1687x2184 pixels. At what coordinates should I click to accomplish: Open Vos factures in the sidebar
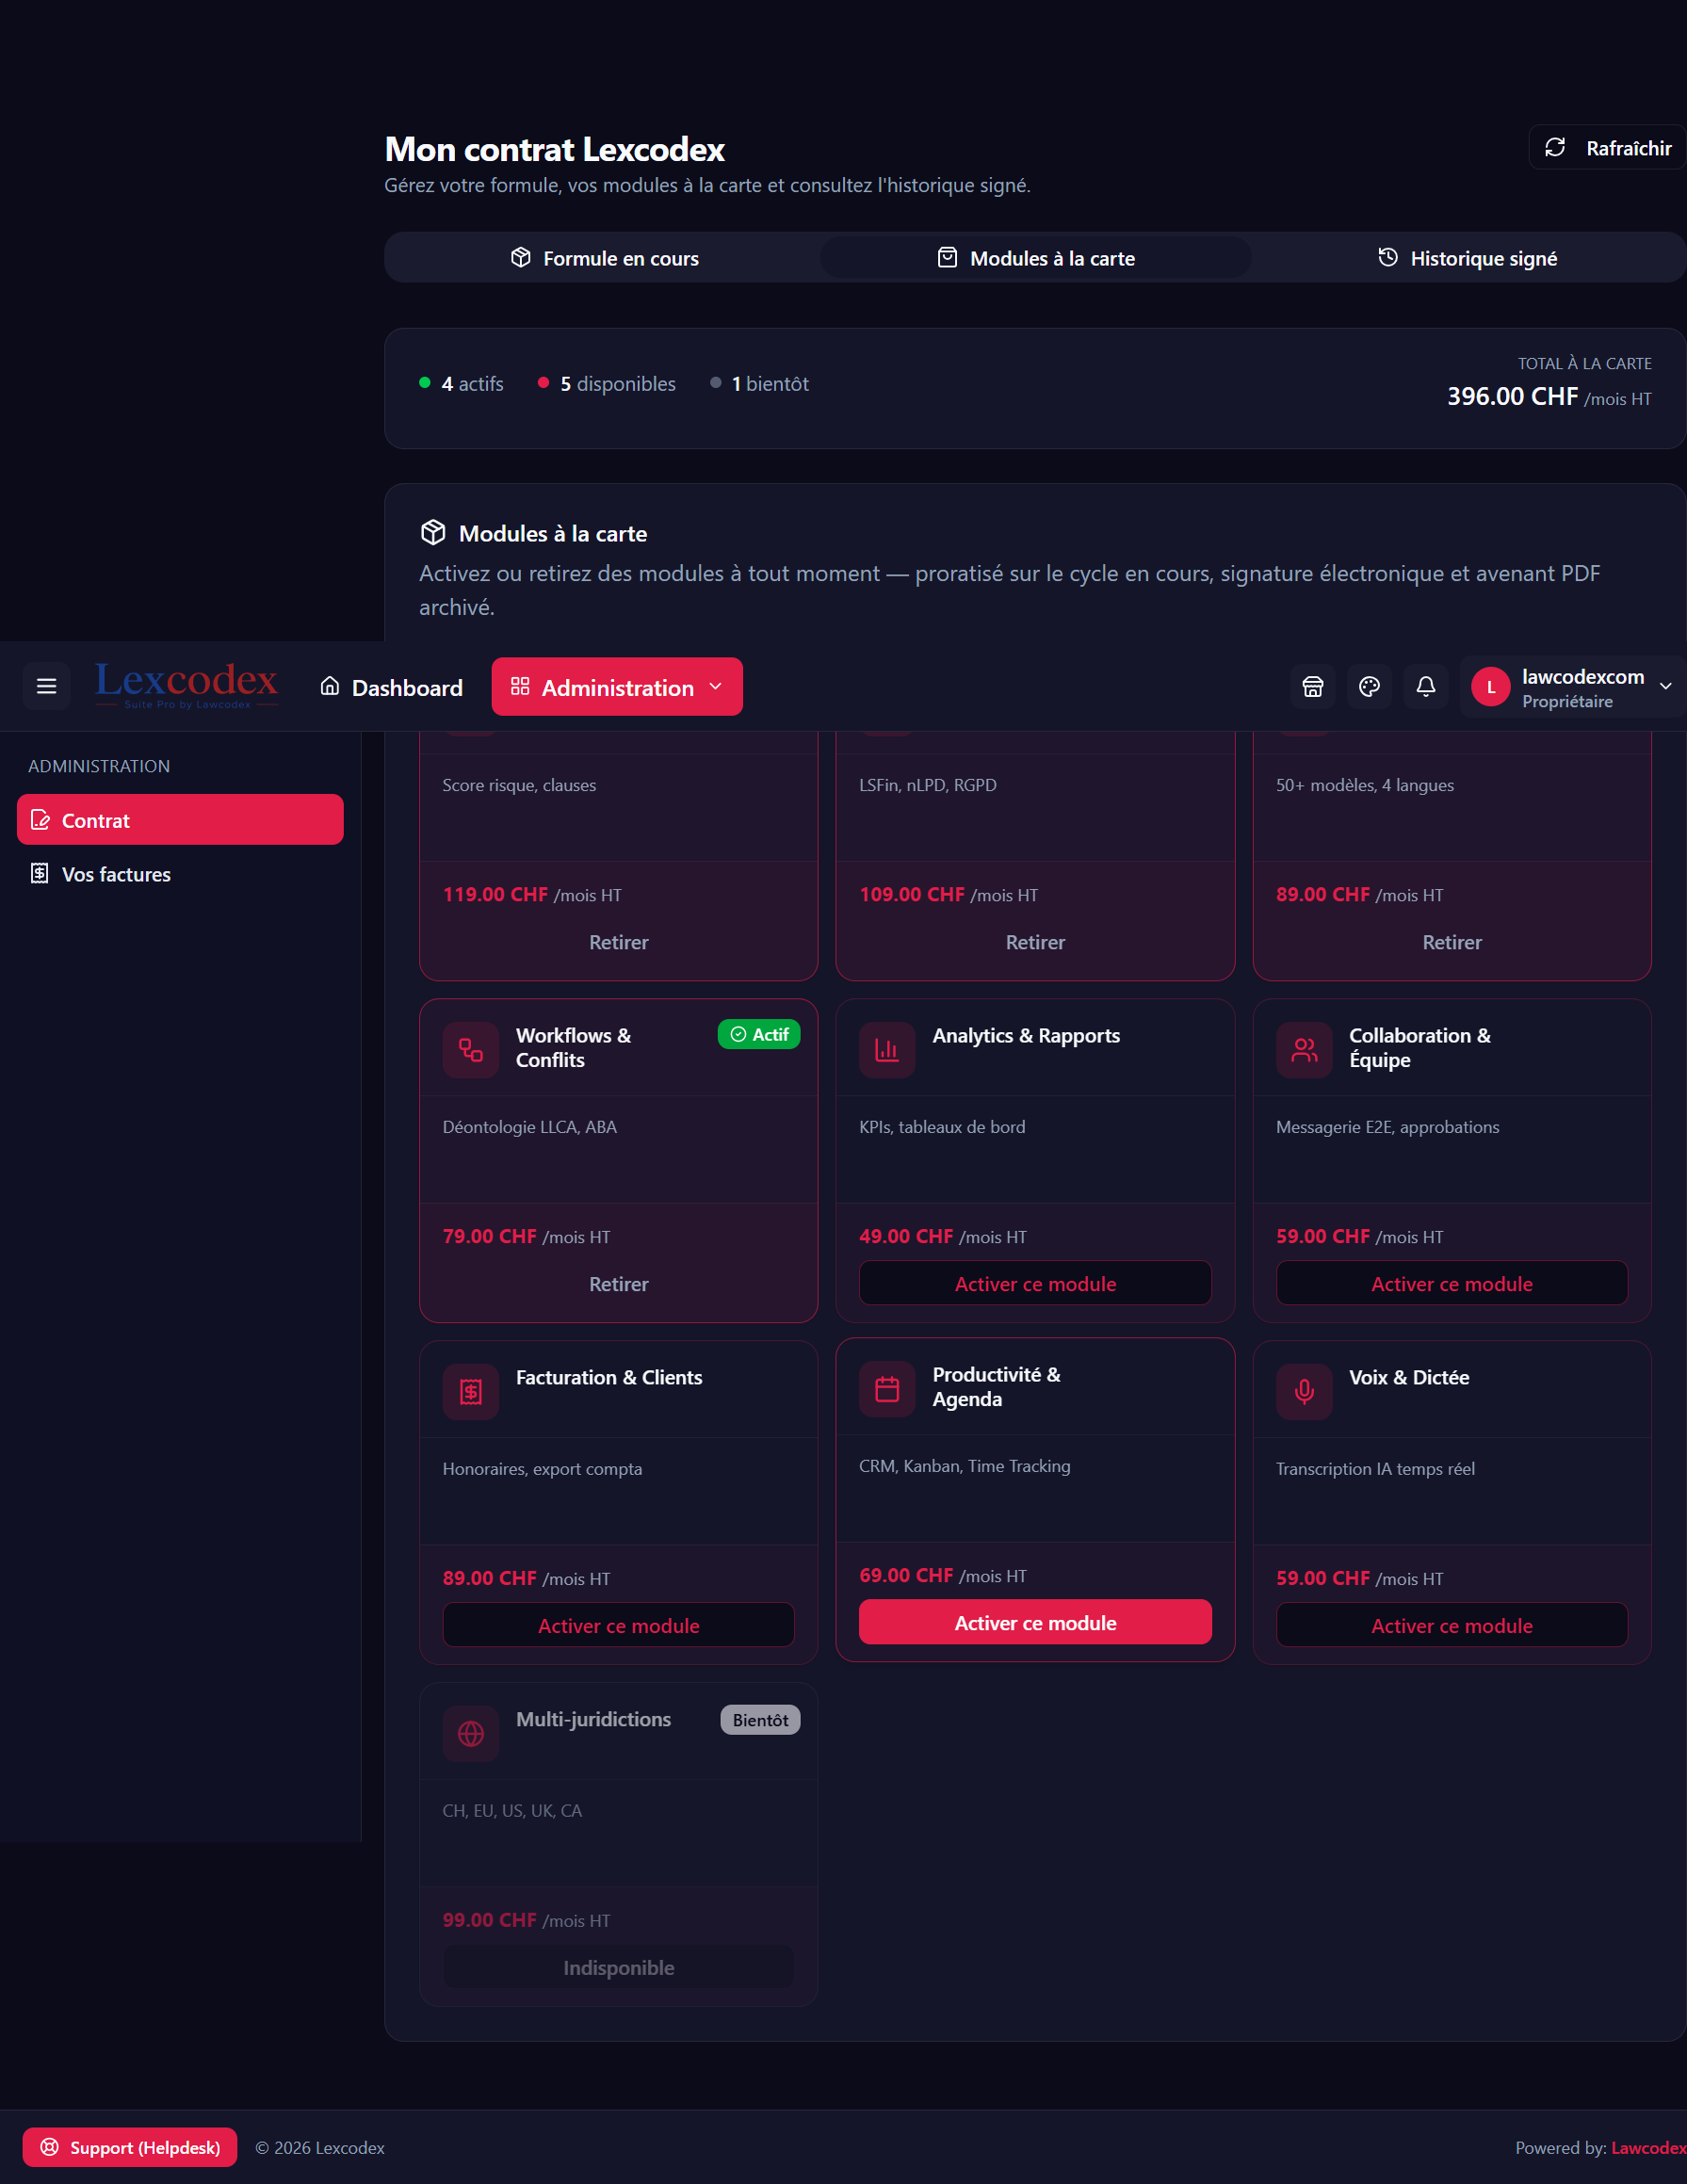(x=180, y=874)
